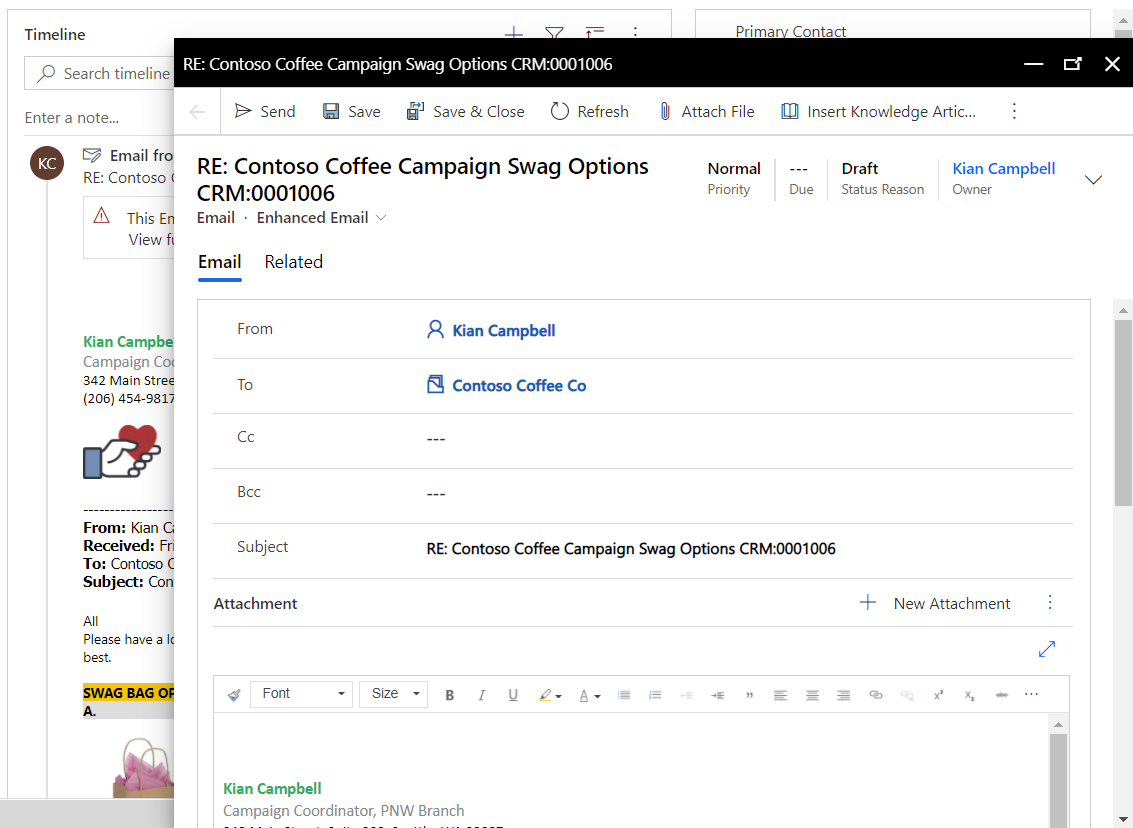Open the Size dropdown
This screenshot has height=828, width=1133.
(393, 694)
